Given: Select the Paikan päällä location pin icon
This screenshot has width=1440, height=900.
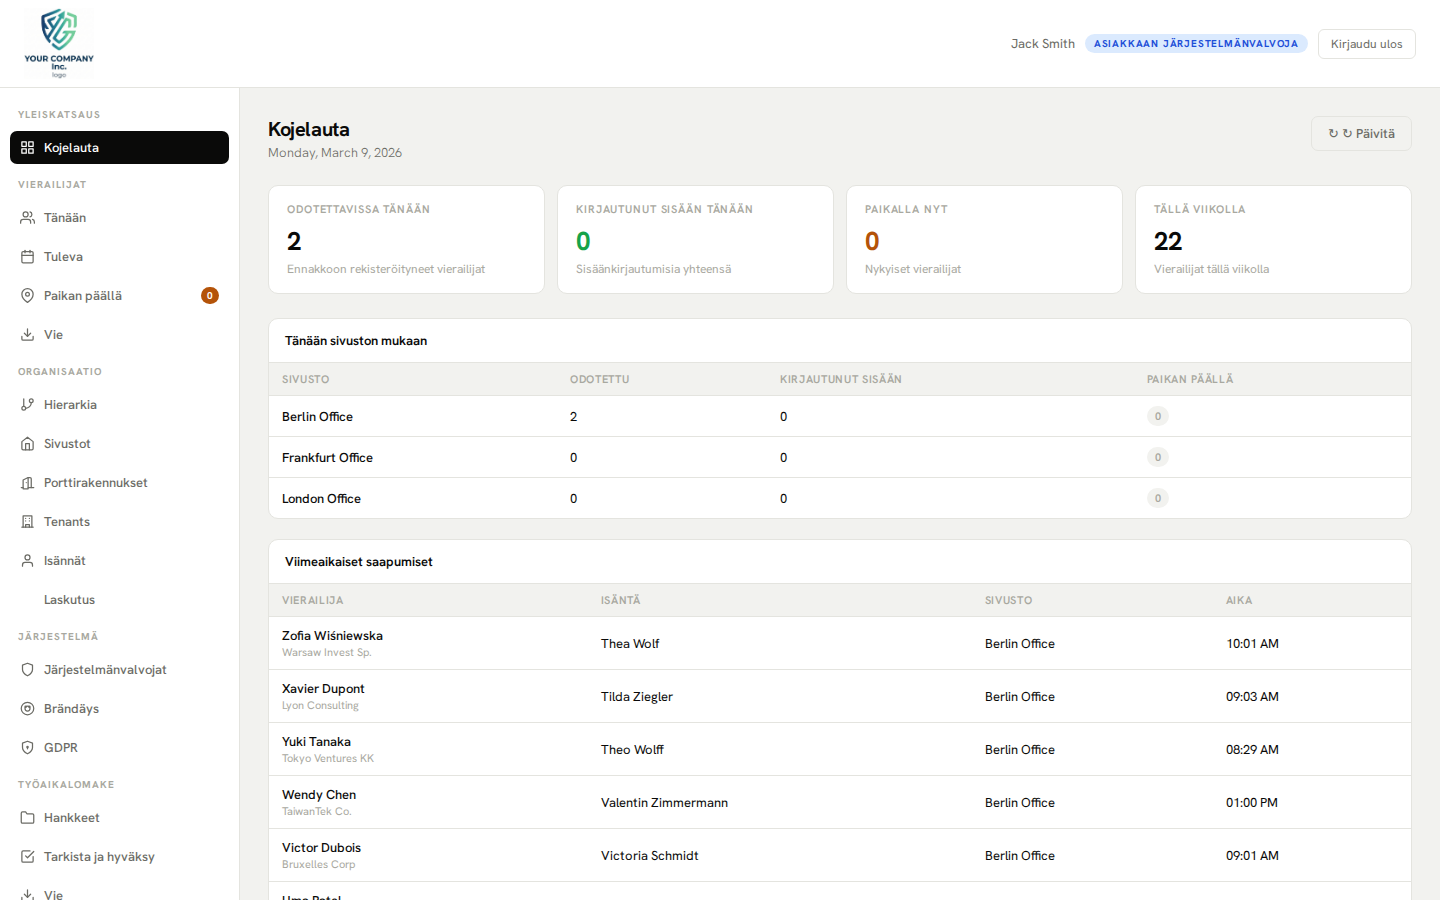Looking at the screenshot, I should pyautogui.click(x=27, y=295).
